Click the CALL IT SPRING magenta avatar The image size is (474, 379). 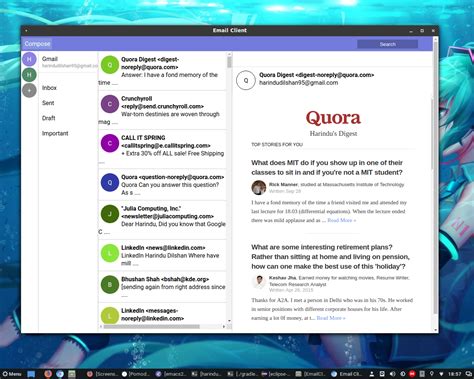[110, 143]
